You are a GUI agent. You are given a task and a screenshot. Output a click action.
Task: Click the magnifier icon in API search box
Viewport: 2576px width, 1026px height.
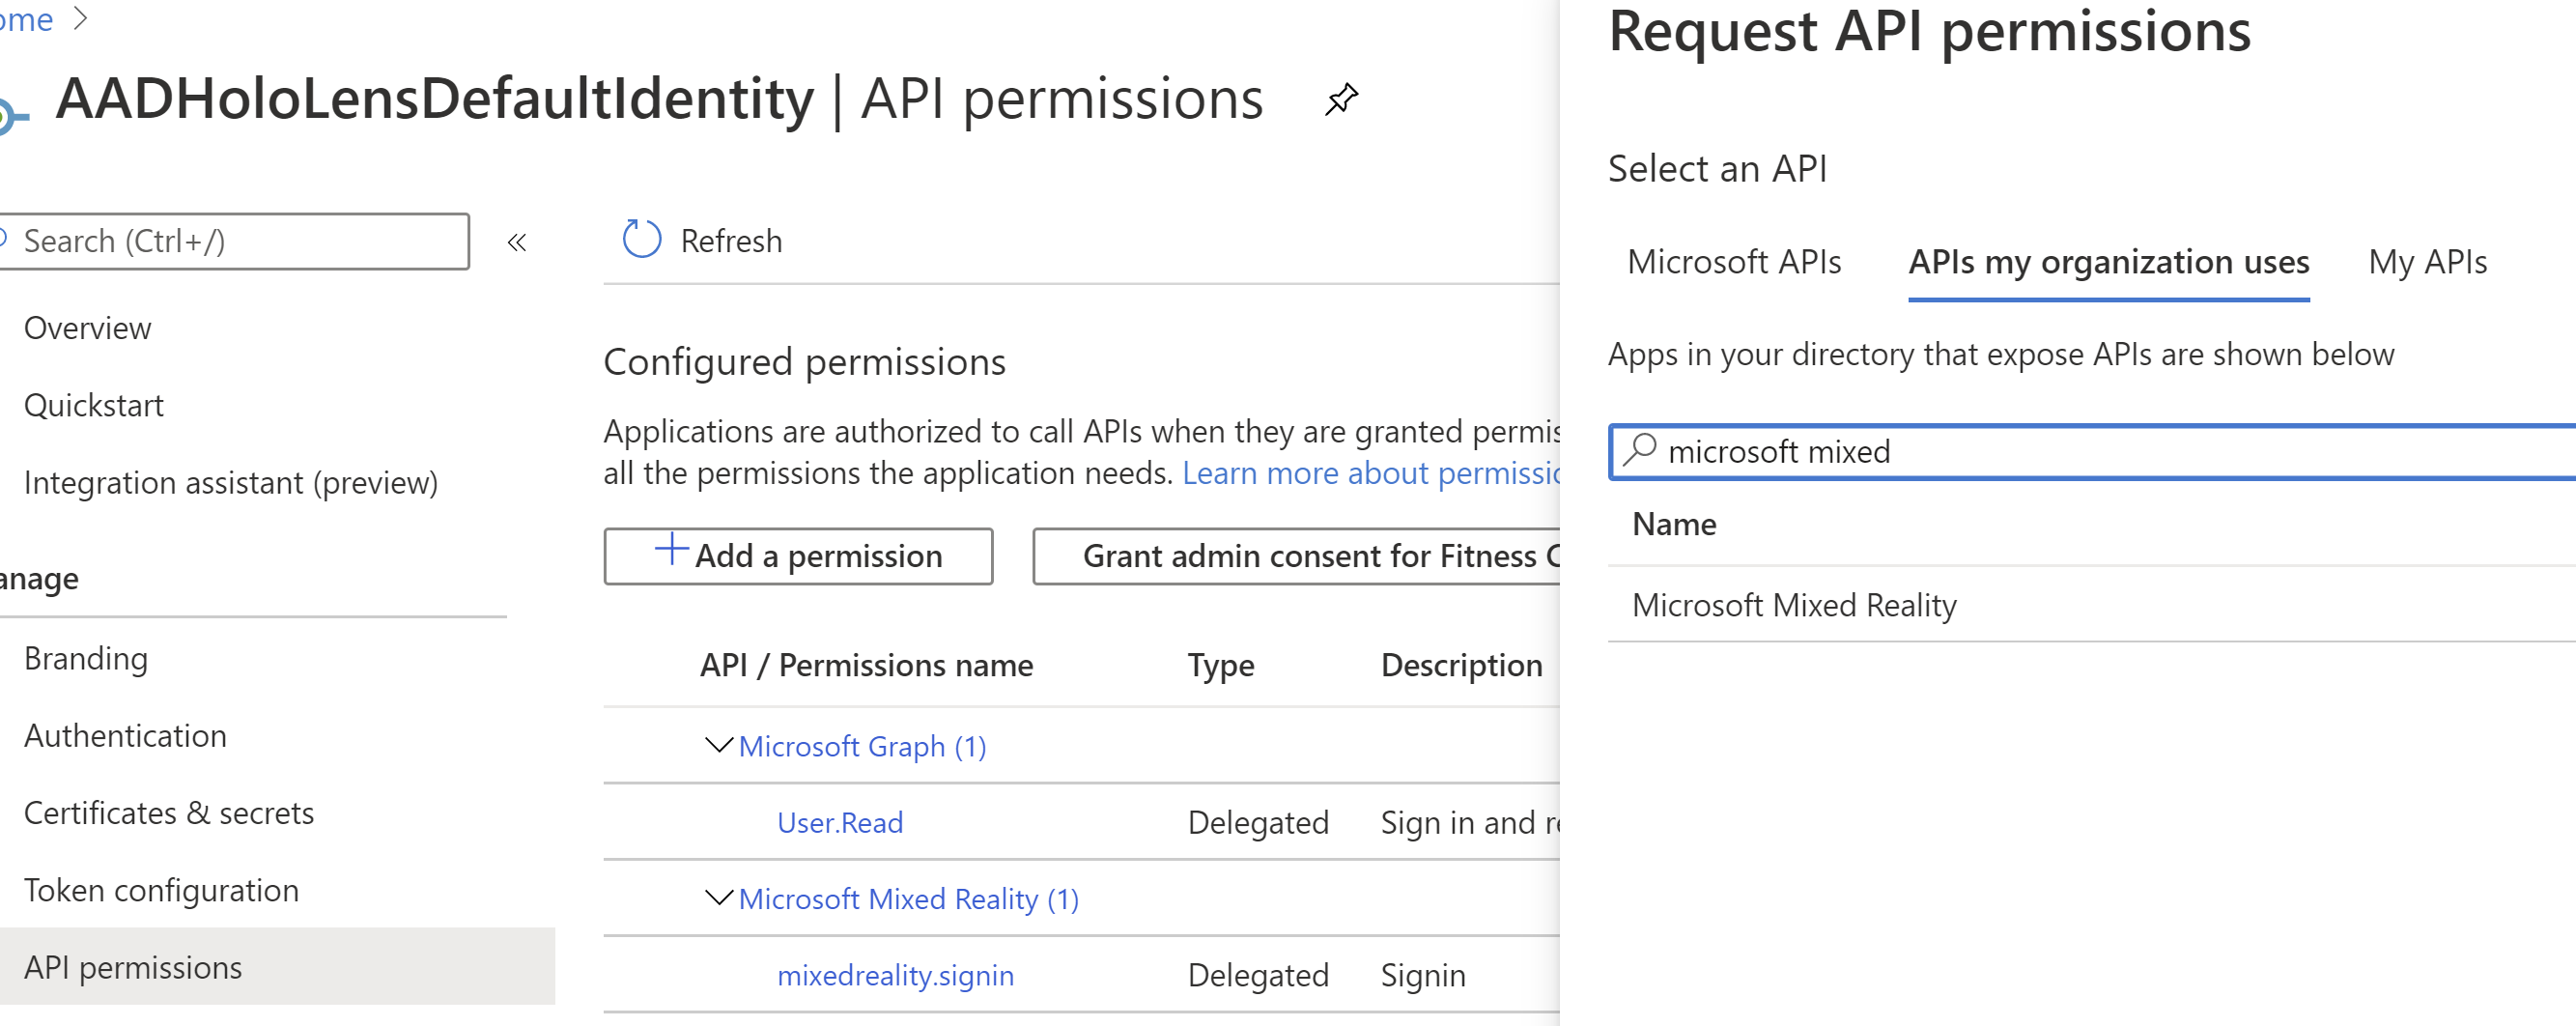click(x=1640, y=450)
